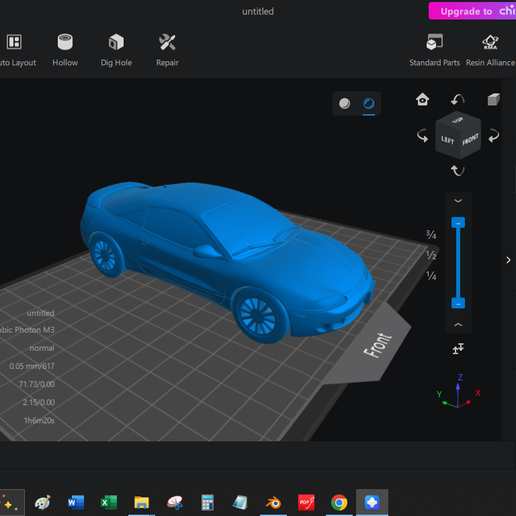
Task: Select the TOP face of the view cube
Action: 458,120
